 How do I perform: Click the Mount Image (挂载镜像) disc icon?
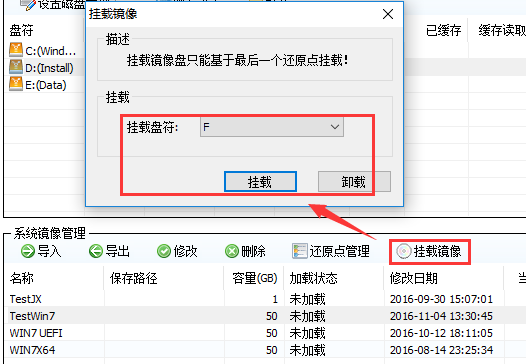(x=404, y=251)
